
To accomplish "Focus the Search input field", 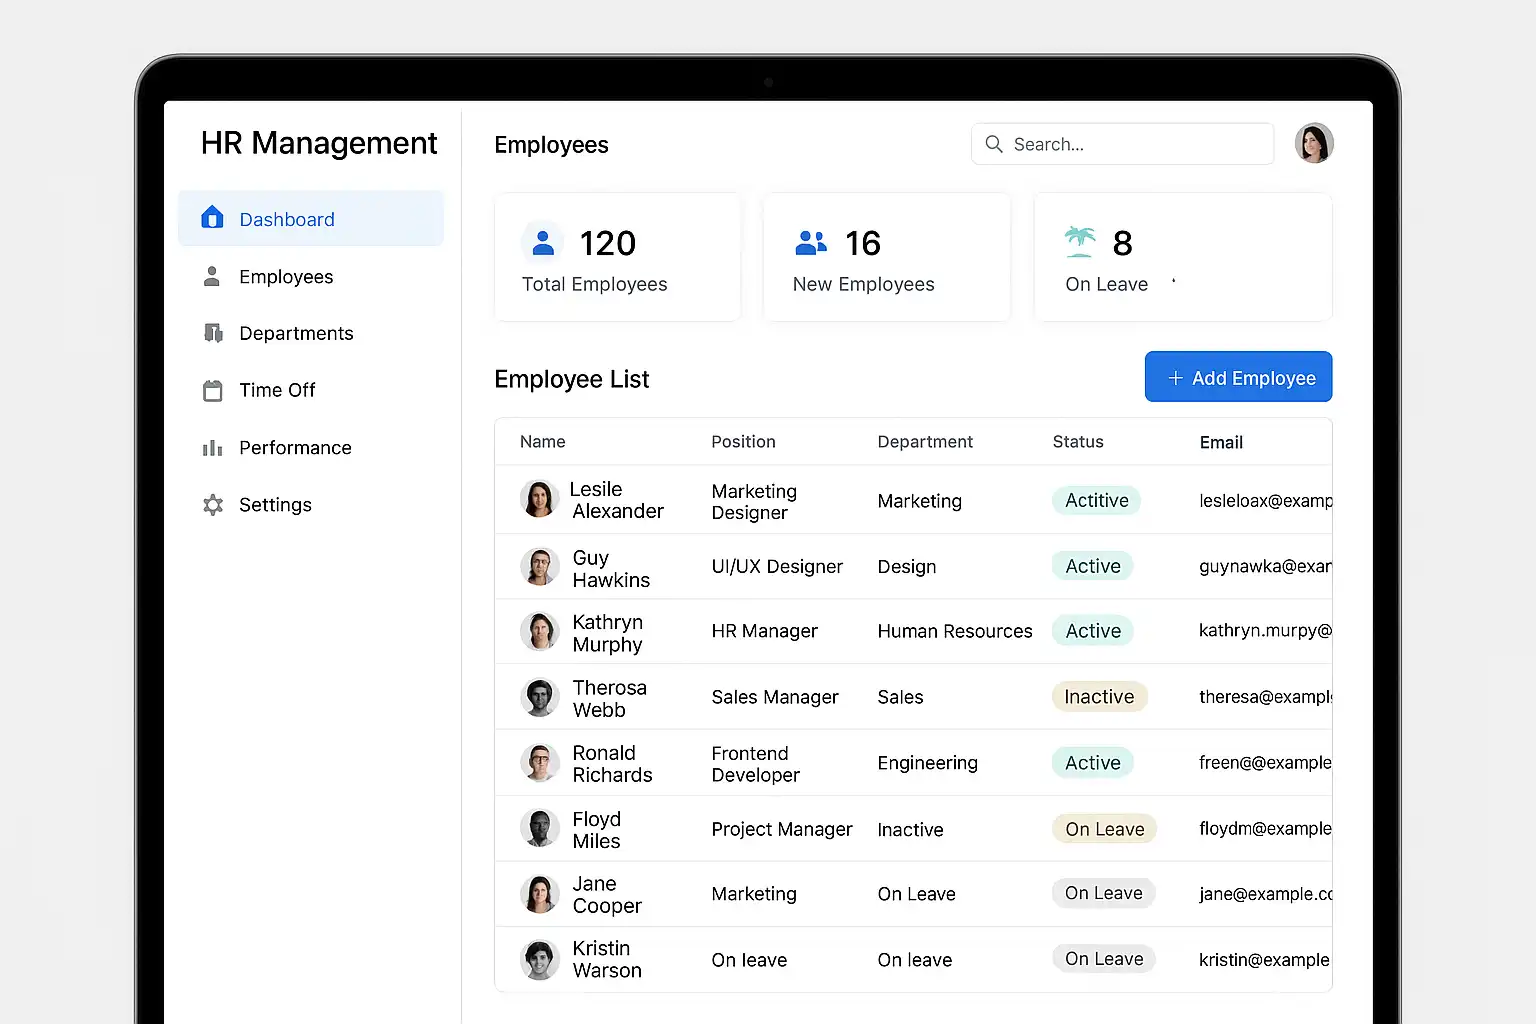I will click(1122, 144).
